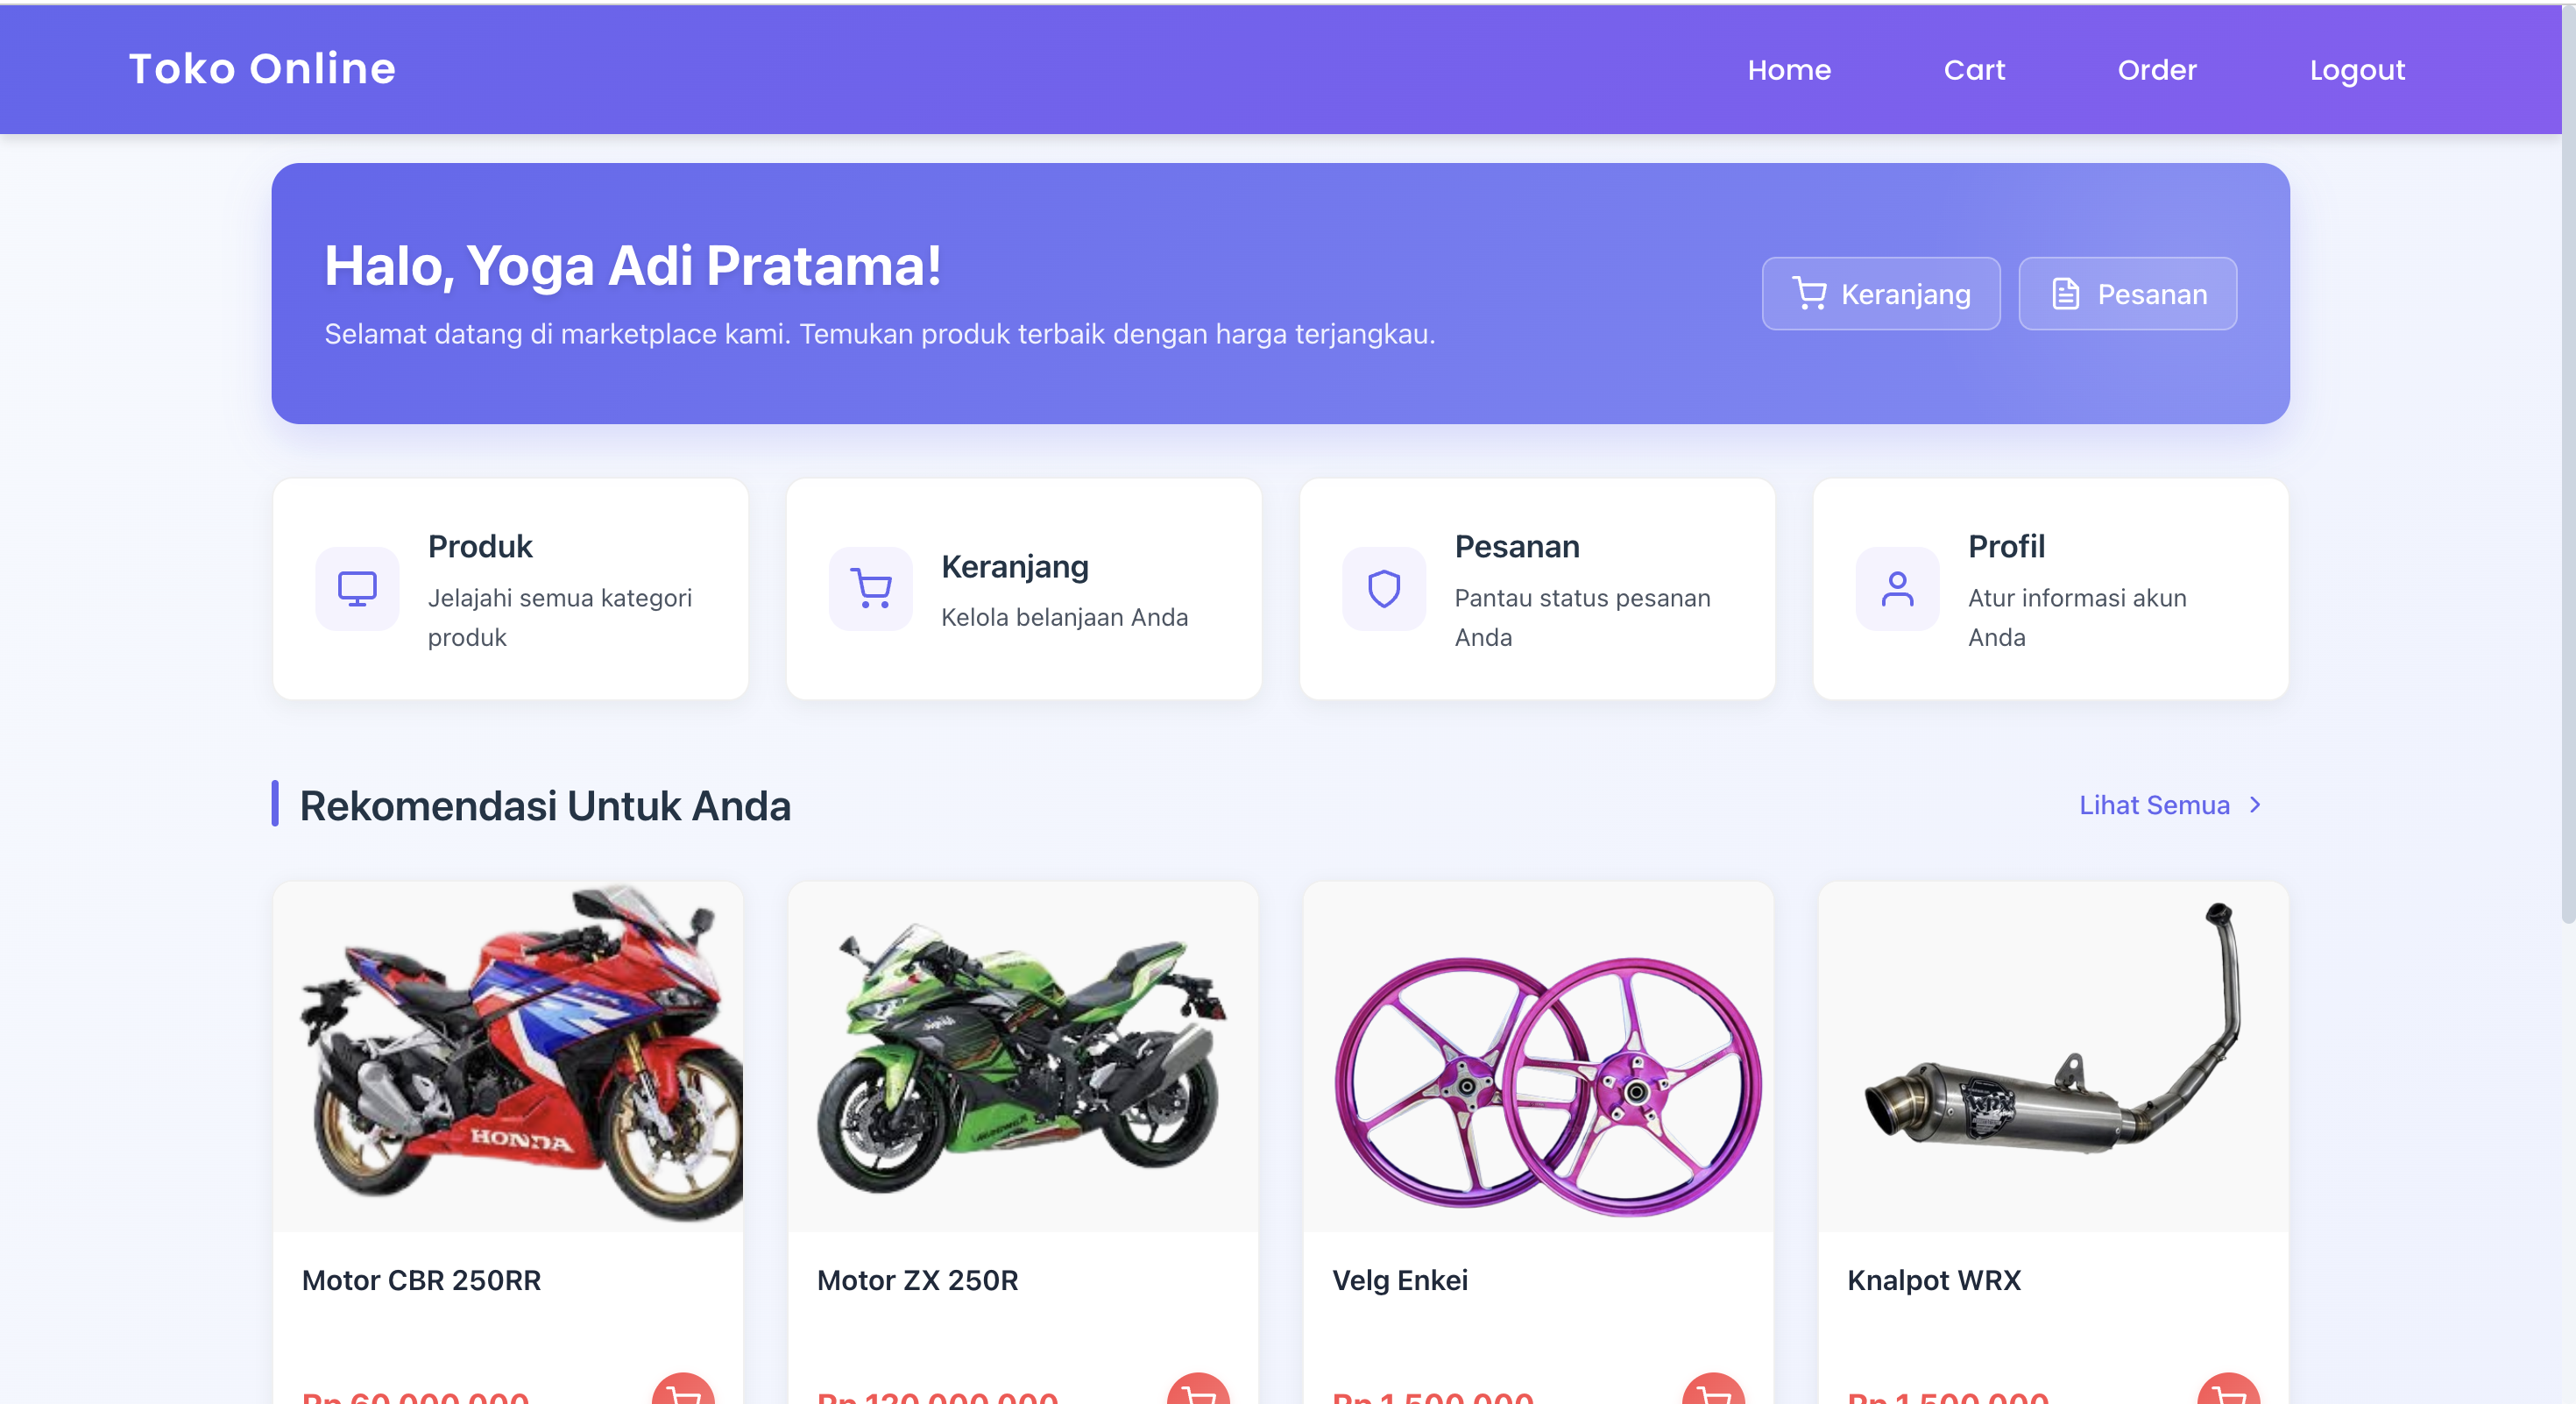Open the Motor CBR 250RR product image
2576x1404 pixels.
[x=508, y=1056]
